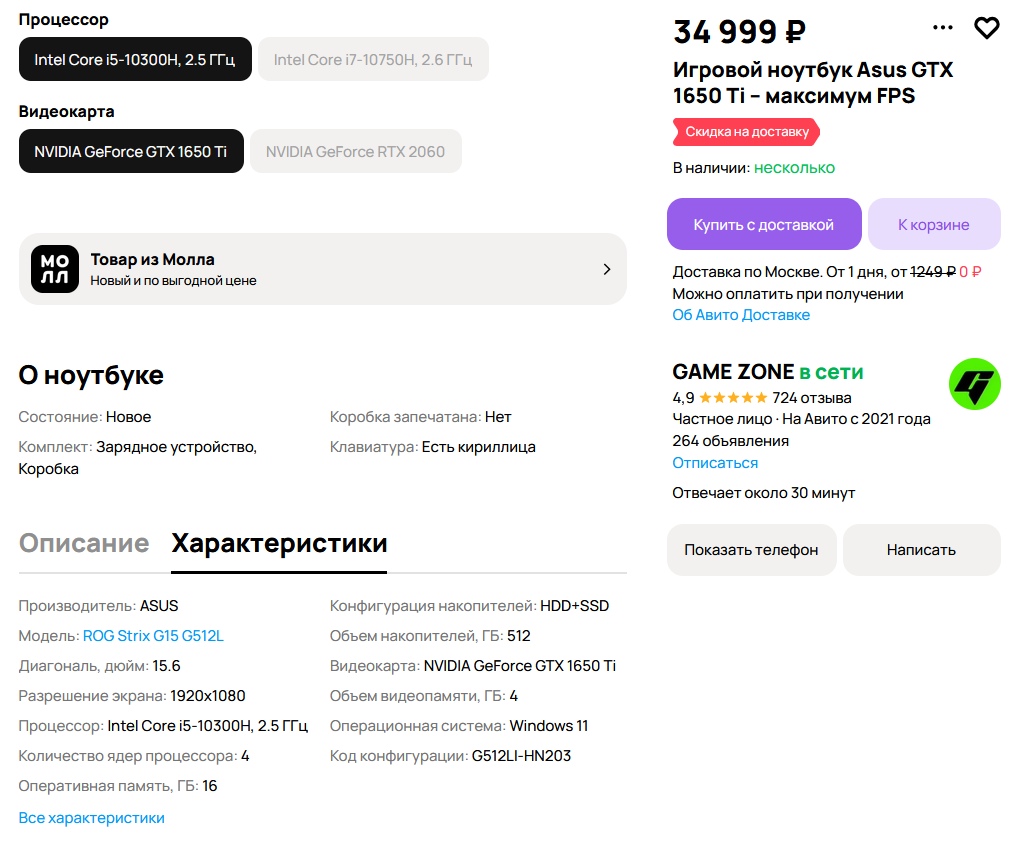Open the three-dots more options menu
This screenshot has height=866, width=1023.
click(942, 28)
